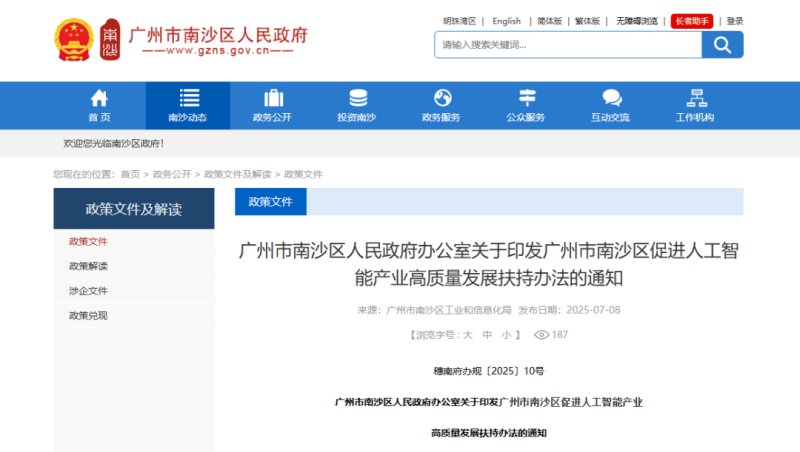Click the 公众服务 signpost icon
This screenshot has height=452, width=800.
pyautogui.click(x=526, y=98)
